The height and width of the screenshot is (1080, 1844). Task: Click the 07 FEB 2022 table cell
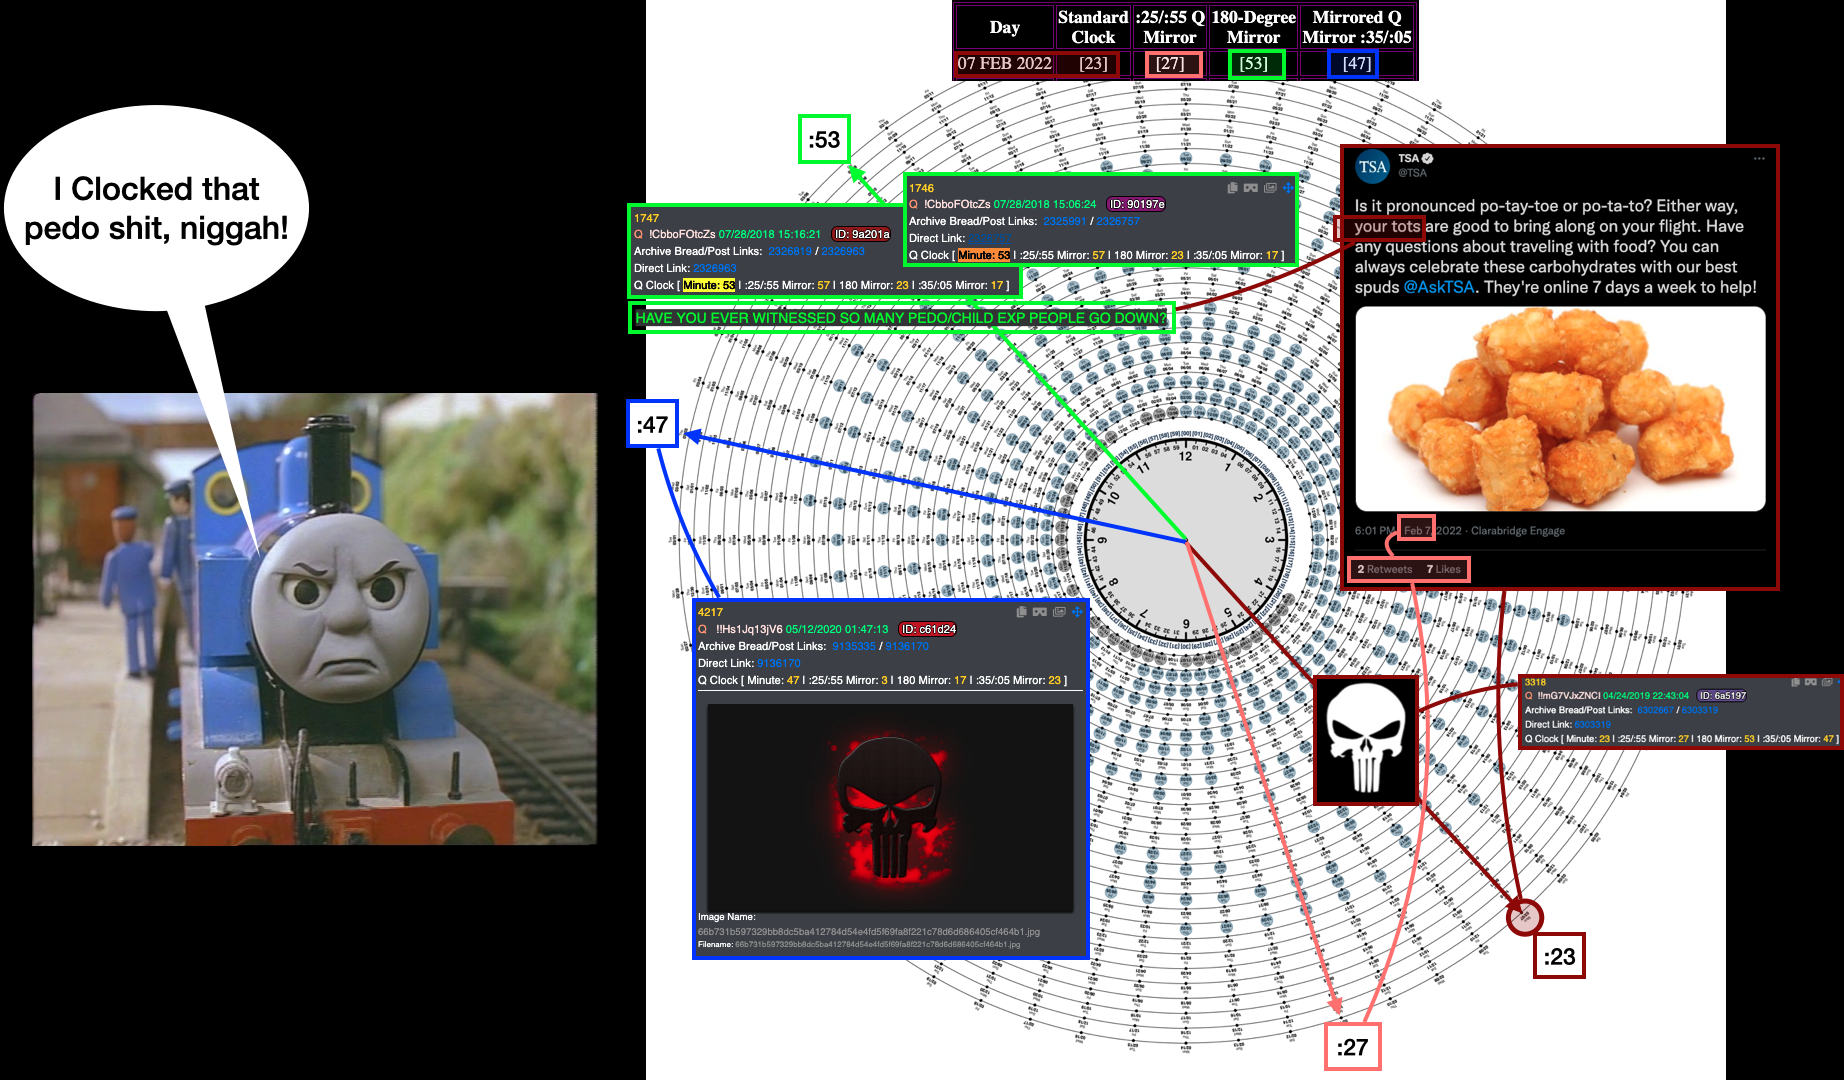(x=1004, y=63)
